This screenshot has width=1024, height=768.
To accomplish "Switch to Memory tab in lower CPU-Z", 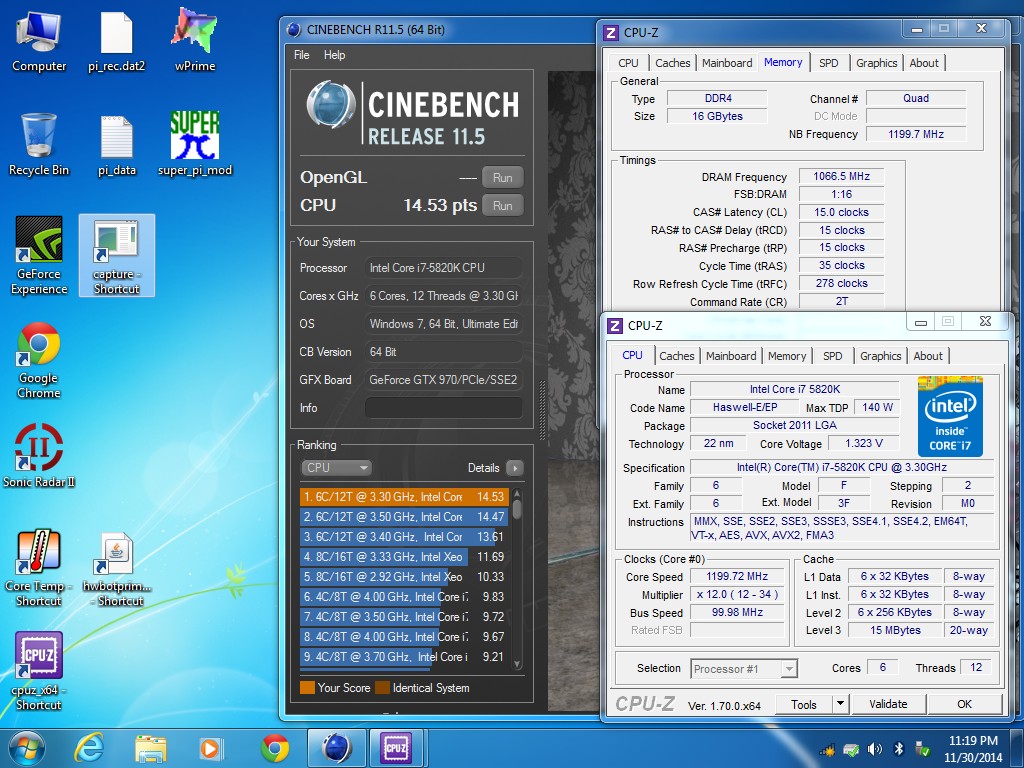I will pos(787,356).
